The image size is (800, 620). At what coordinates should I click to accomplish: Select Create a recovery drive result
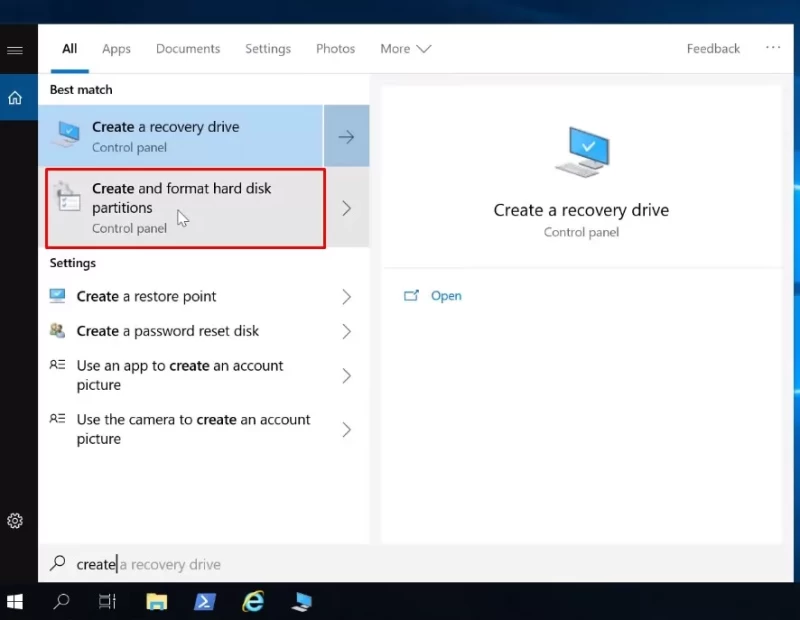181,136
